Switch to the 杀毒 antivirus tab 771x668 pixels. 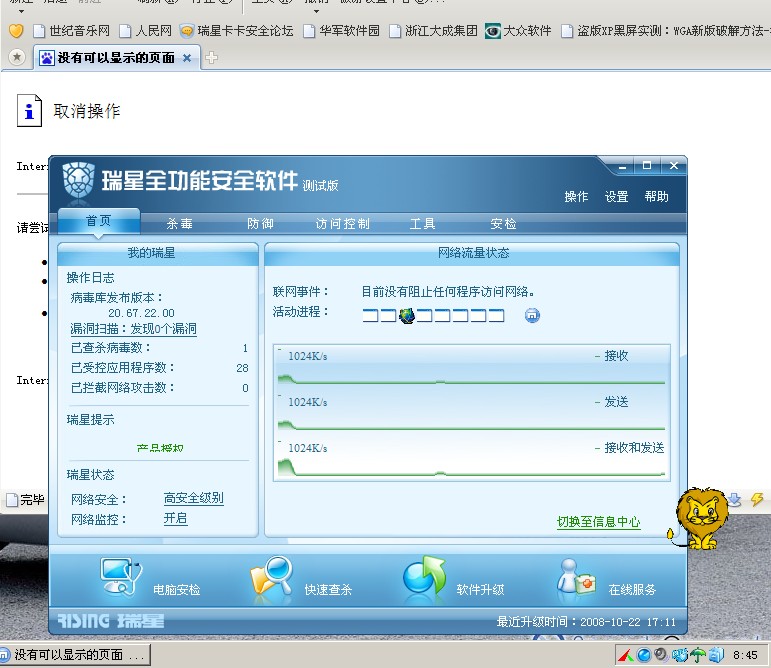click(179, 224)
